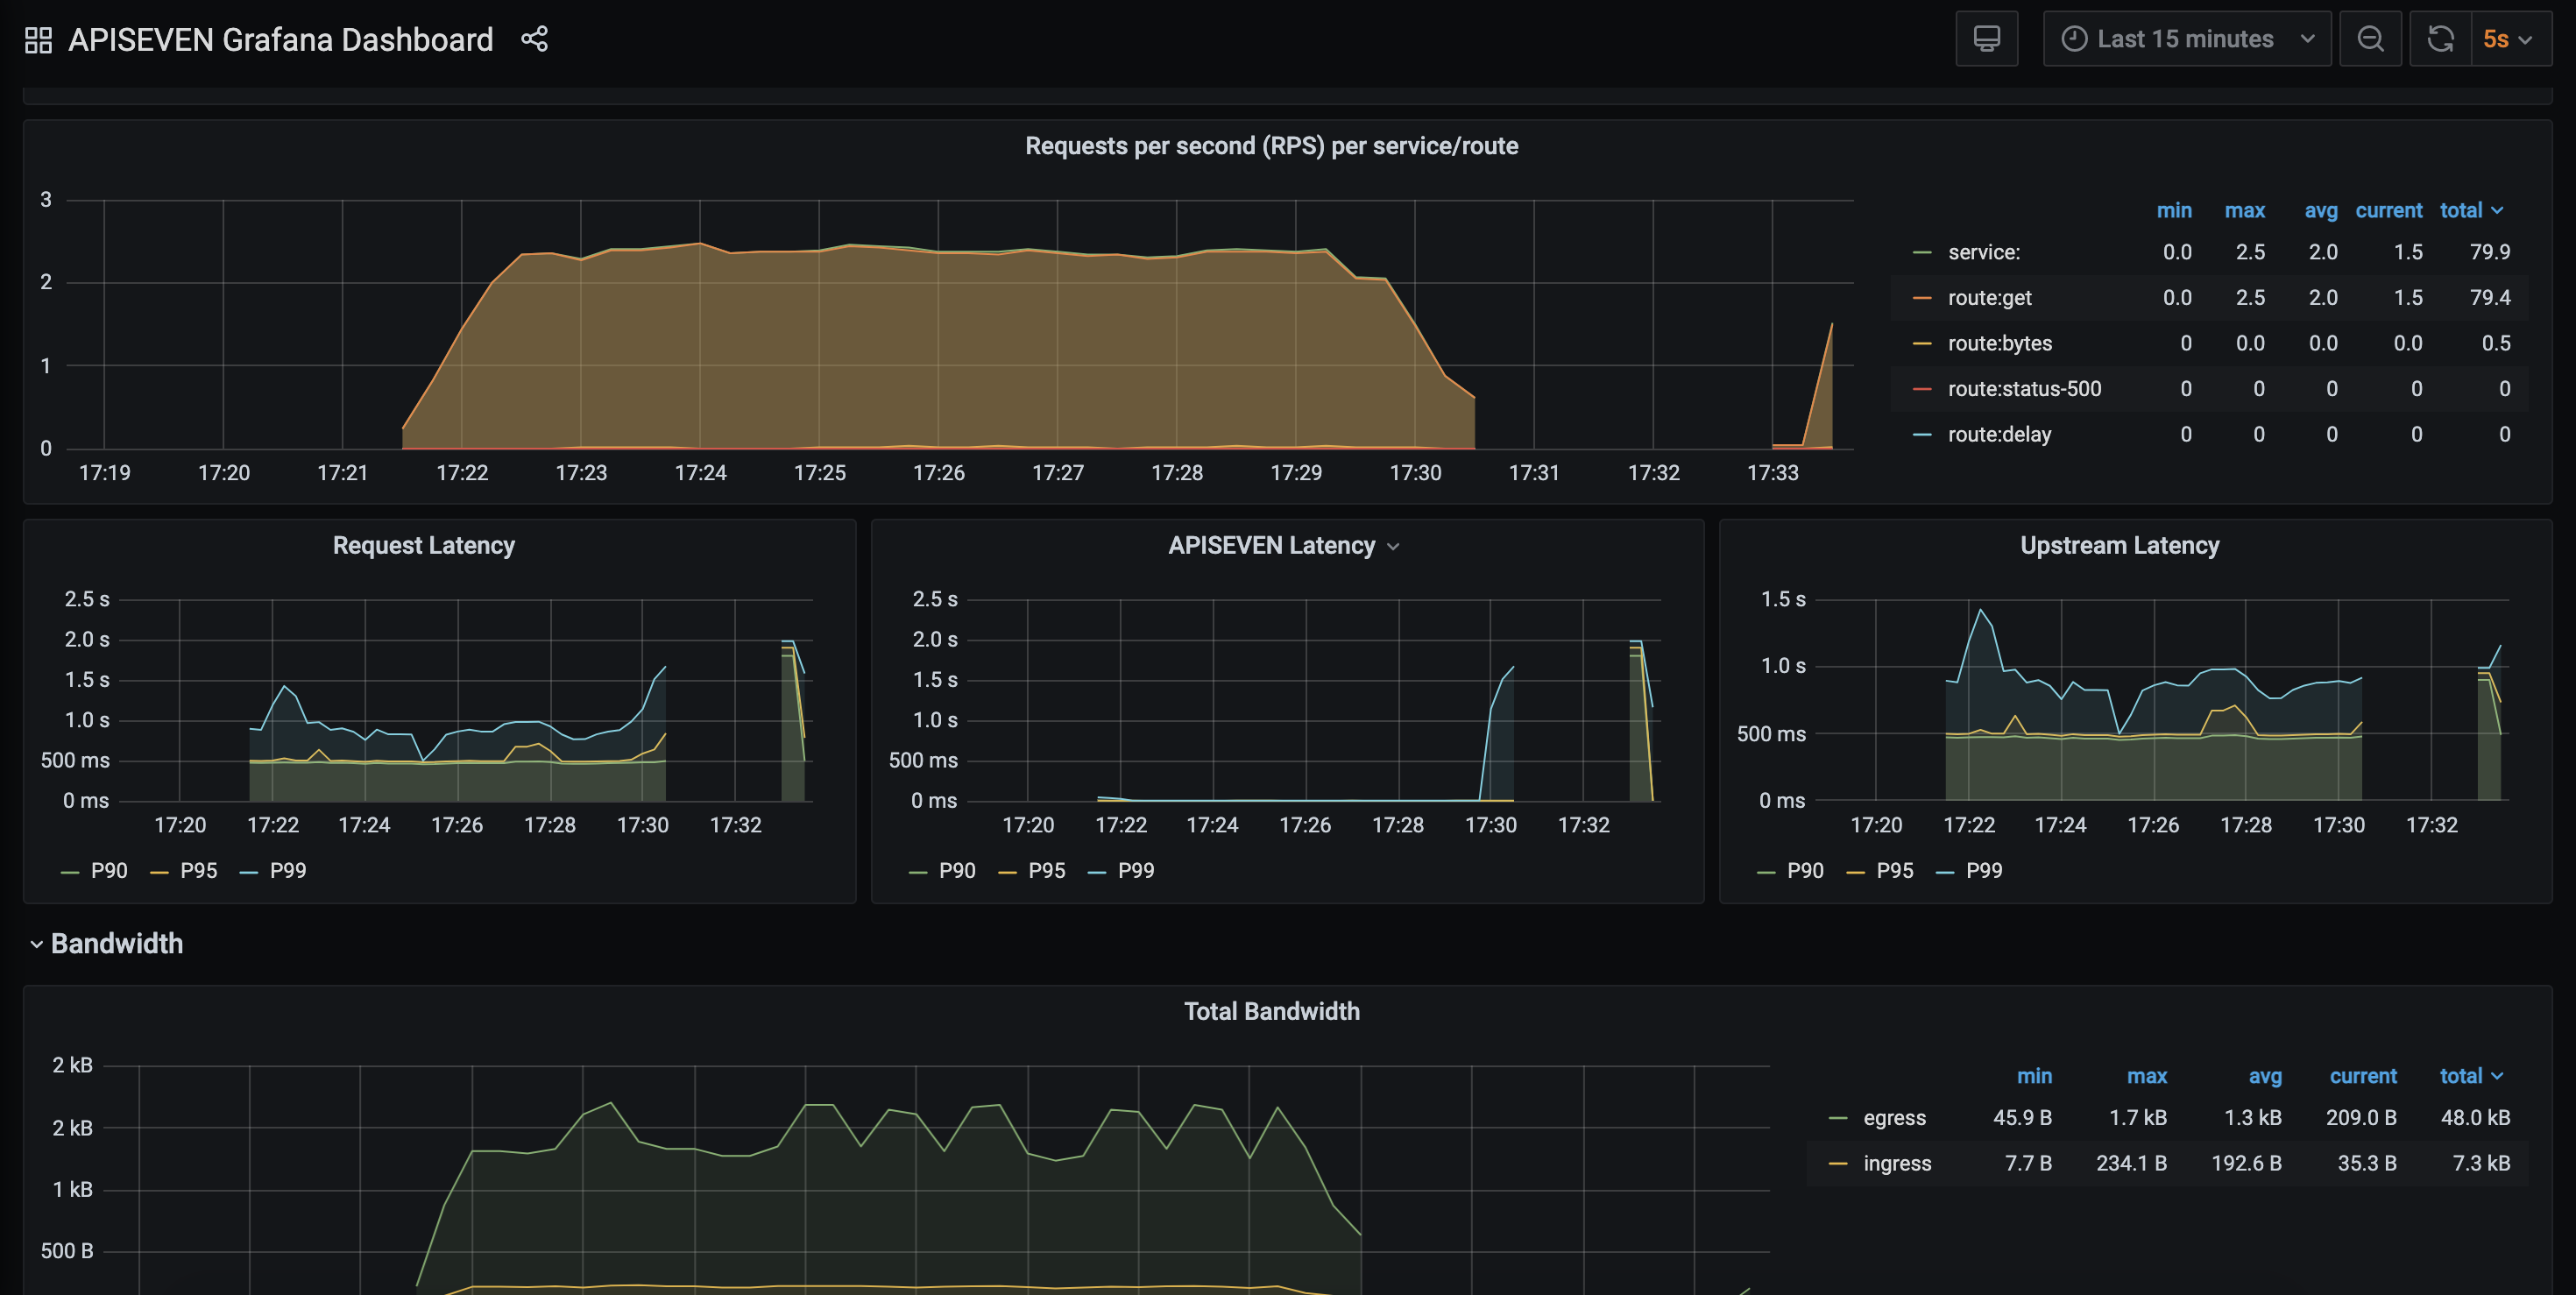Sort Bandwidth legend by max column
Screen dimensions: 2576x1295
pyautogui.click(x=2146, y=1076)
